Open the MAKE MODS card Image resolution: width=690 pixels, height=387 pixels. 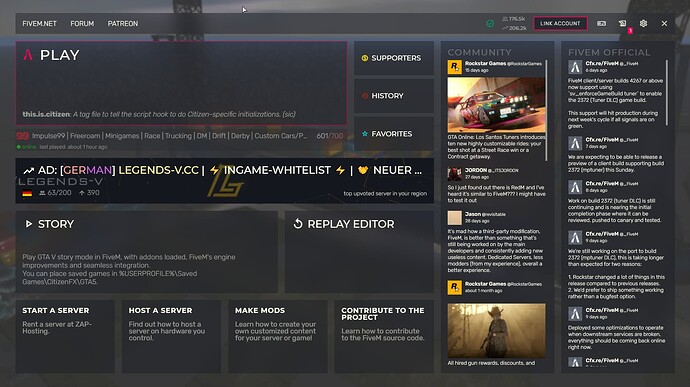[278, 336]
